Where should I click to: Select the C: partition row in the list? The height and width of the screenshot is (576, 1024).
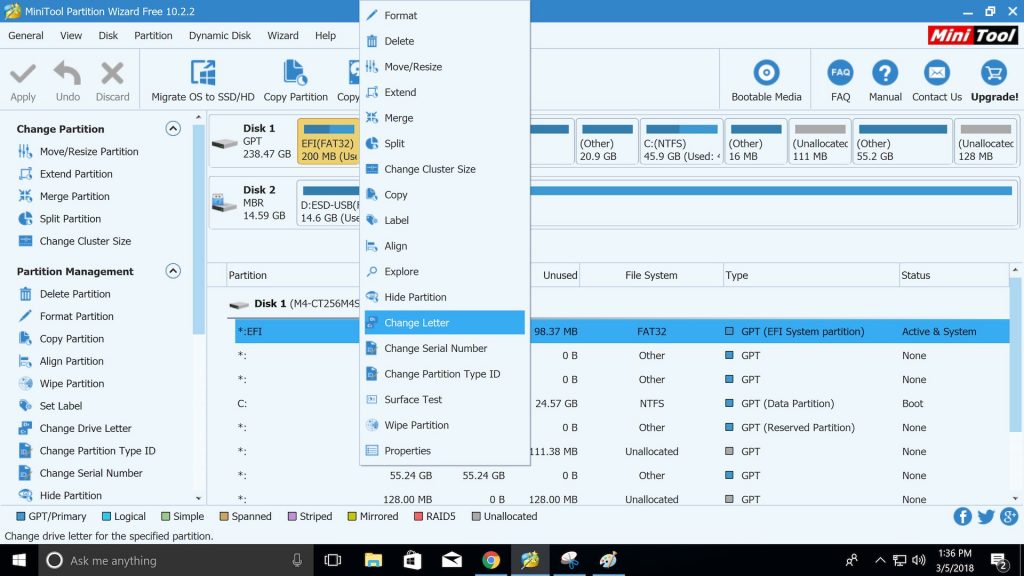coord(621,404)
